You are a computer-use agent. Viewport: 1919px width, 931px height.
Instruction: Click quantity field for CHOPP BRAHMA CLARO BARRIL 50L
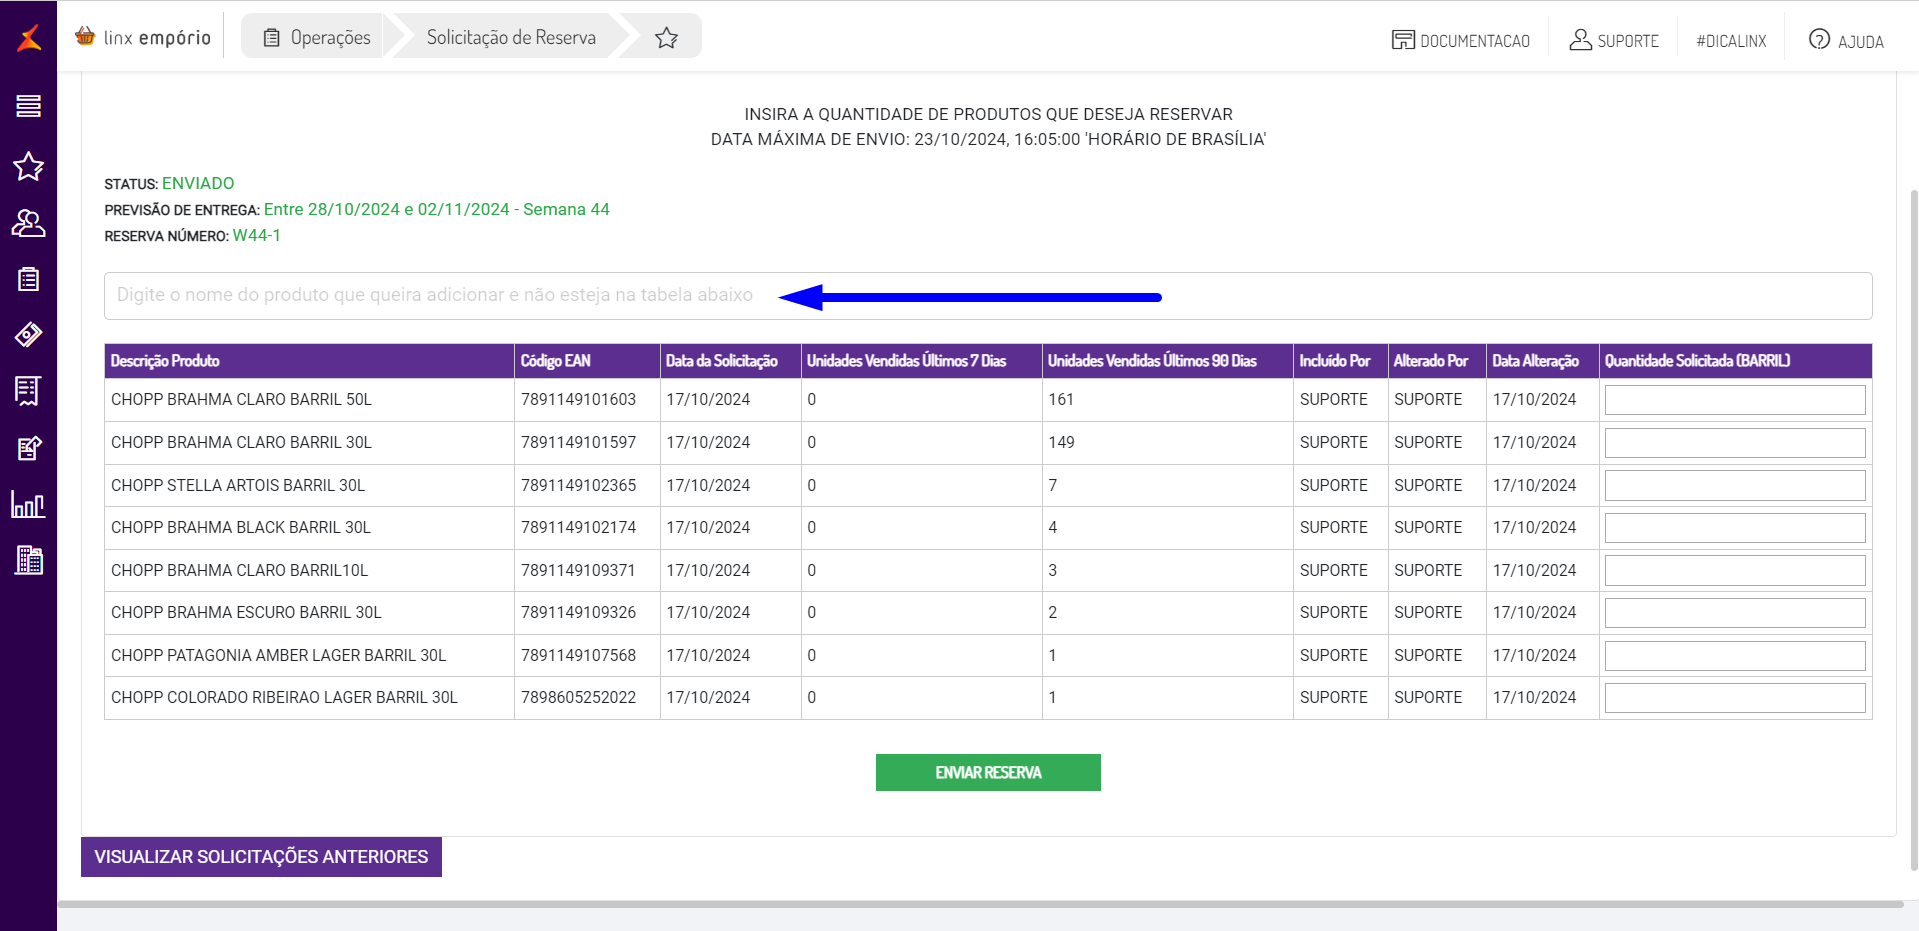(1735, 400)
